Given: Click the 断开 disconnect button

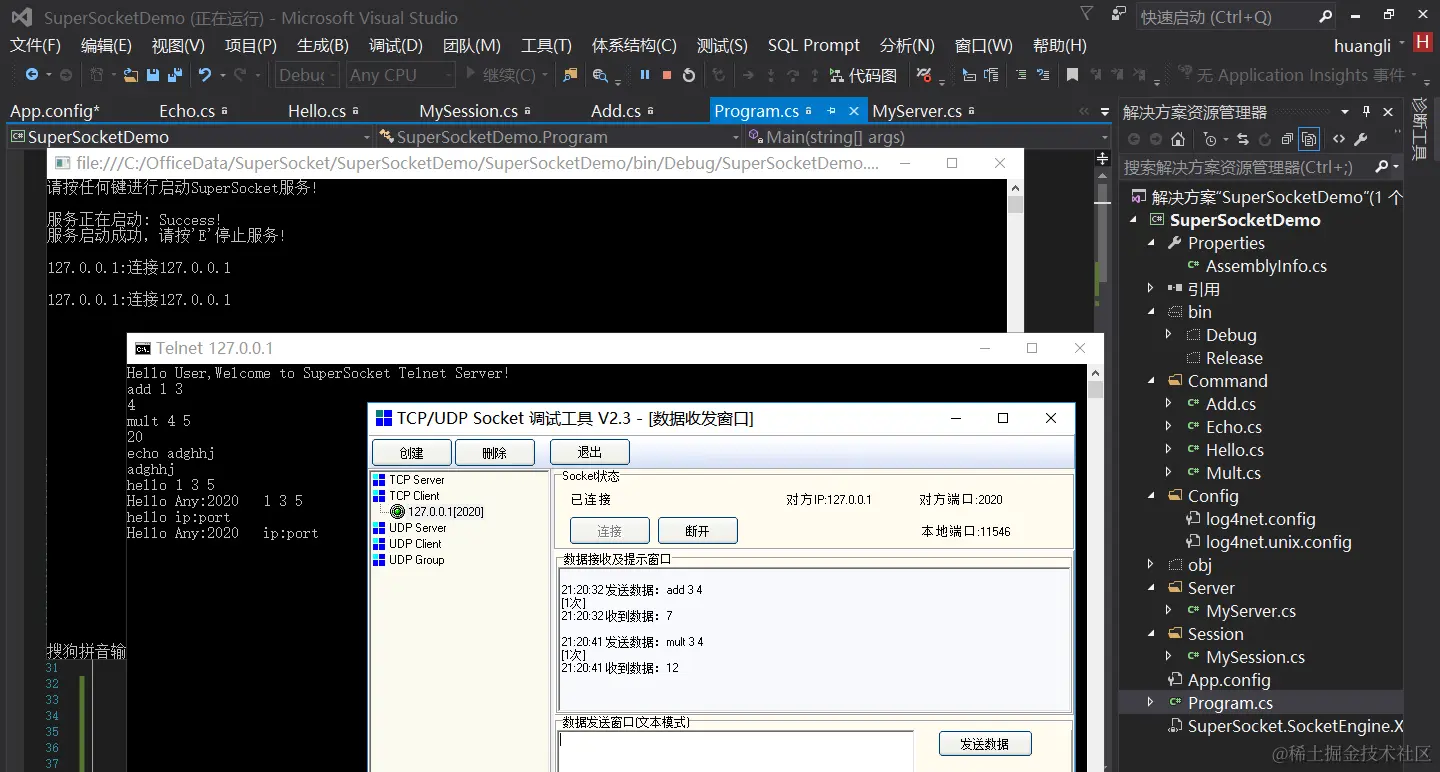Looking at the screenshot, I should click(x=698, y=531).
